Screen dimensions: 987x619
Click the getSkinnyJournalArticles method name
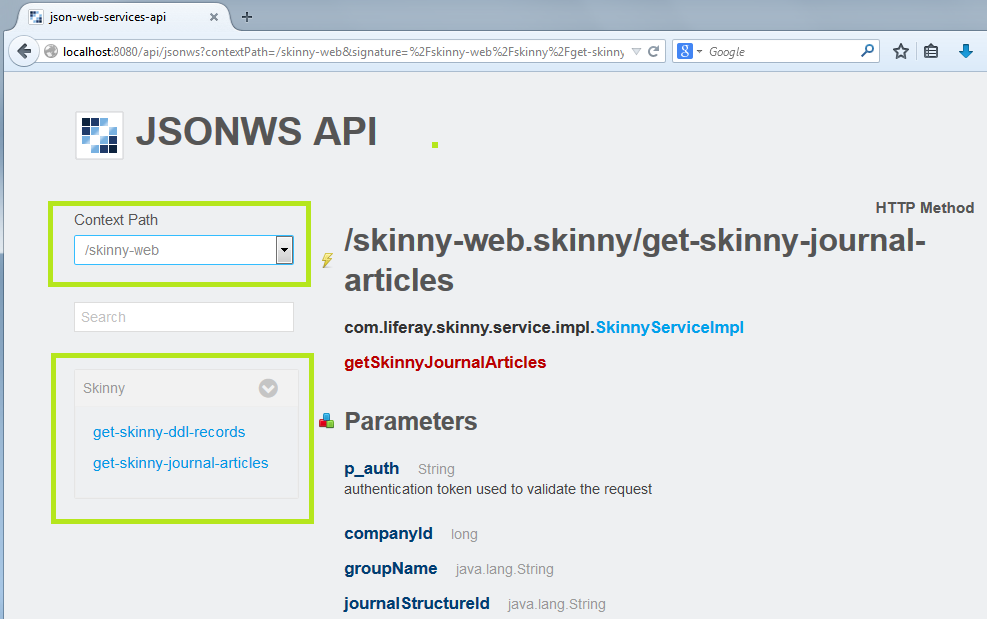click(445, 362)
